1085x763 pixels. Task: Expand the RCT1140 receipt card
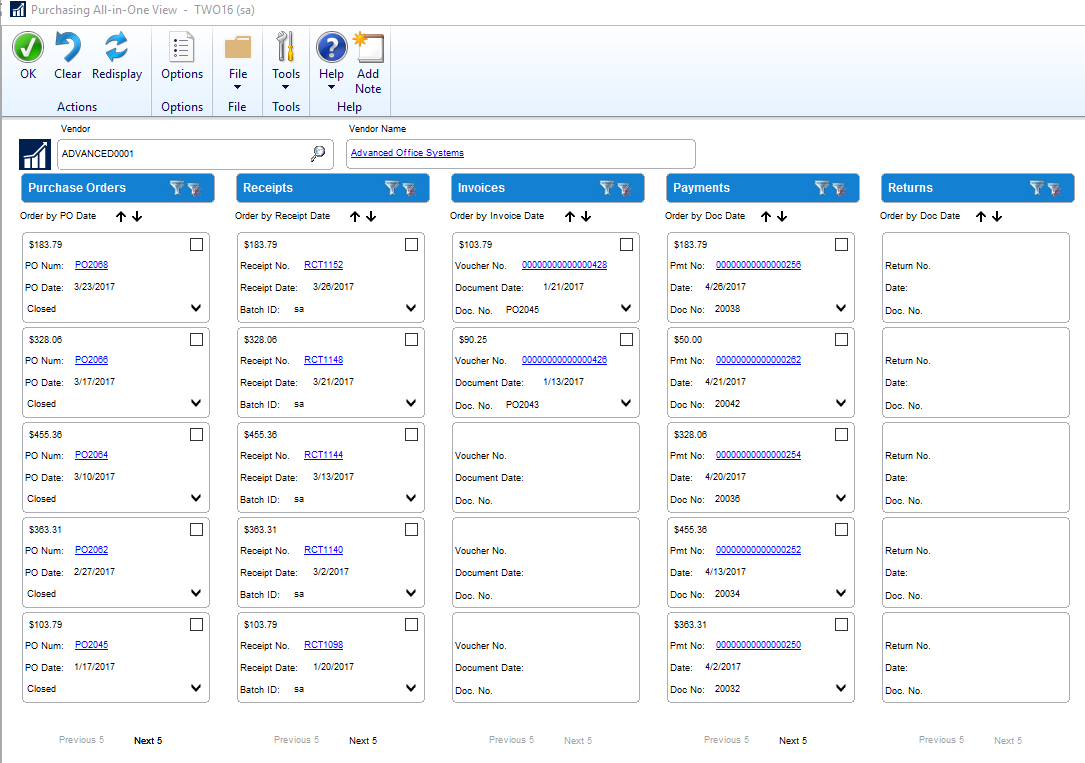tap(411, 593)
